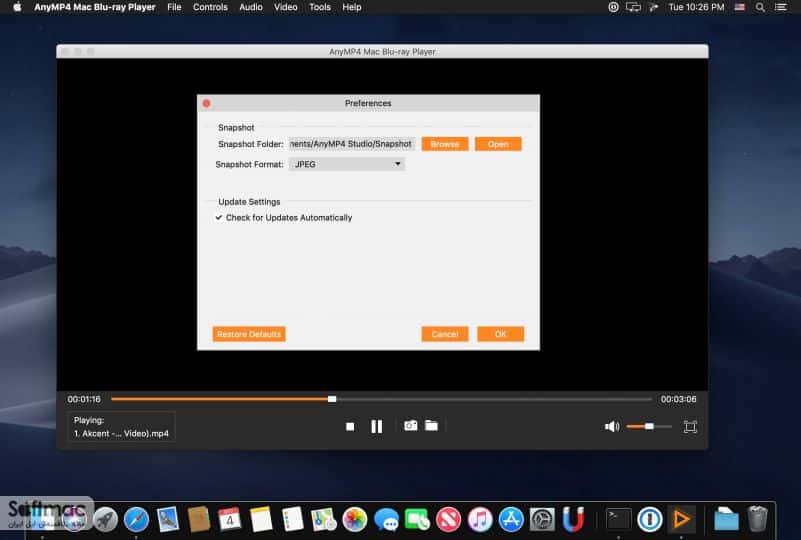The width and height of the screenshot is (801, 540).
Task: Open Notes app in Dock
Action: pos(261,520)
